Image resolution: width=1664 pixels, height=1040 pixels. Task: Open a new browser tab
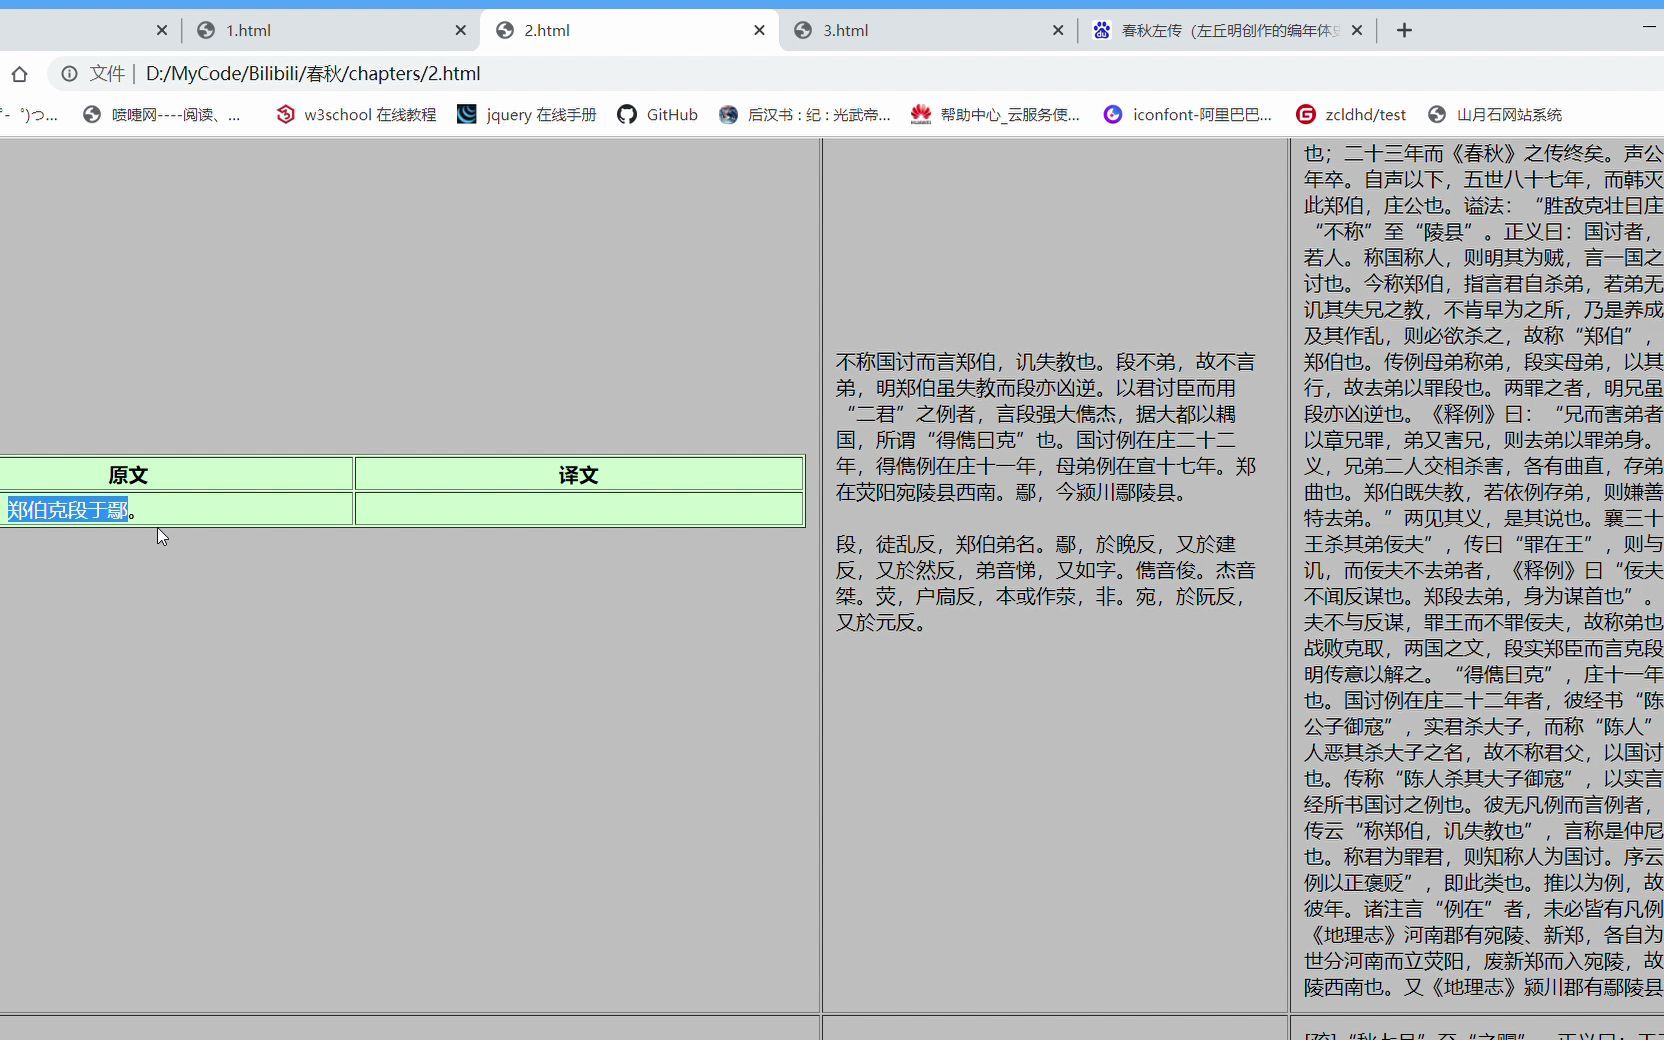1404,30
